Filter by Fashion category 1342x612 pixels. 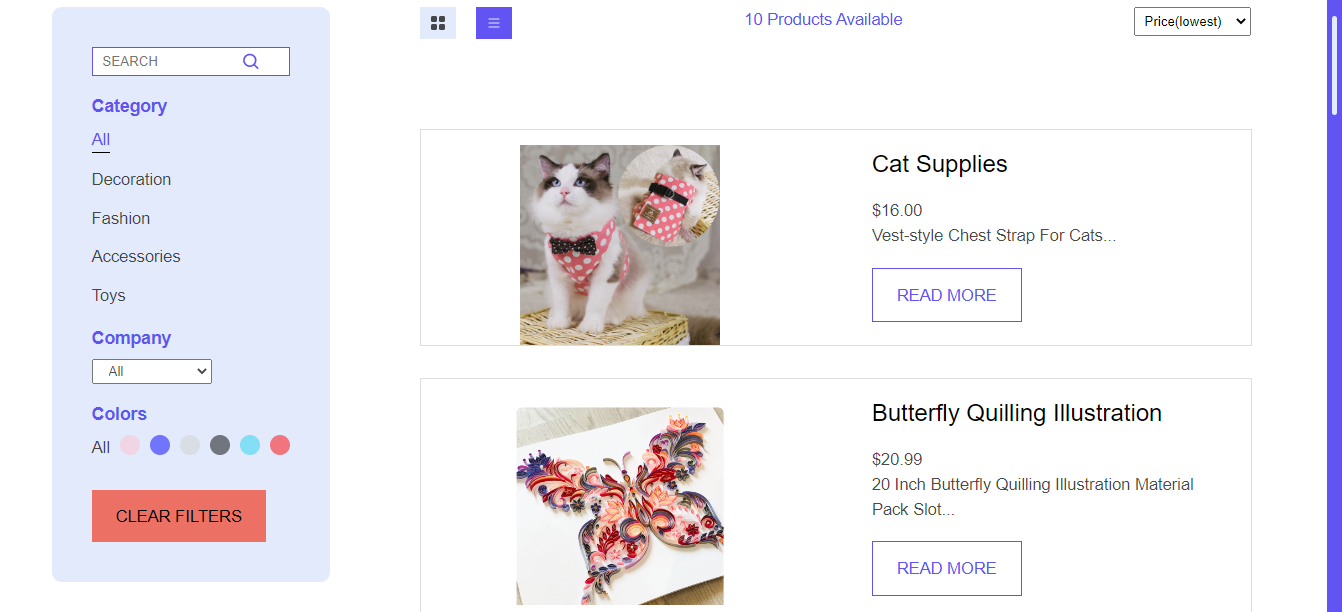pyautogui.click(x=121, y=218)
